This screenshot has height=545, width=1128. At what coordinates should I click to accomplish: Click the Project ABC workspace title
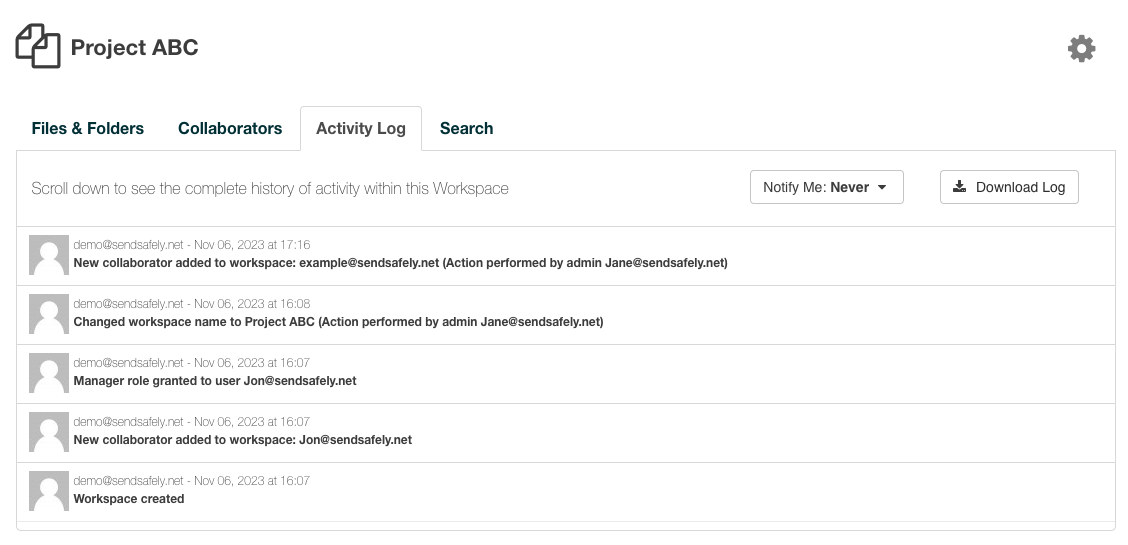pos(134,48)
